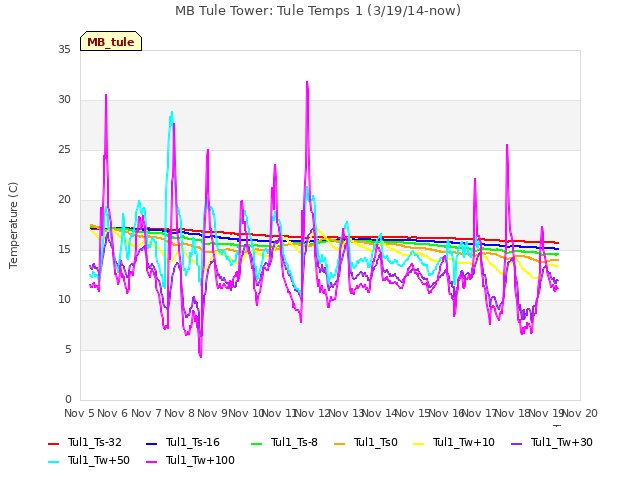Click the magenta peak near 25.5 on Nov 18
640x480 pixels.
[x=507, y=145]
